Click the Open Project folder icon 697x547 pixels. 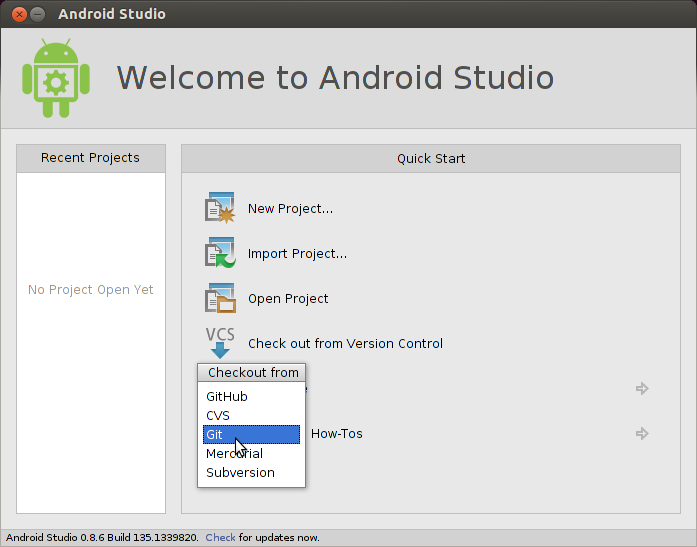tap(219, 298)
